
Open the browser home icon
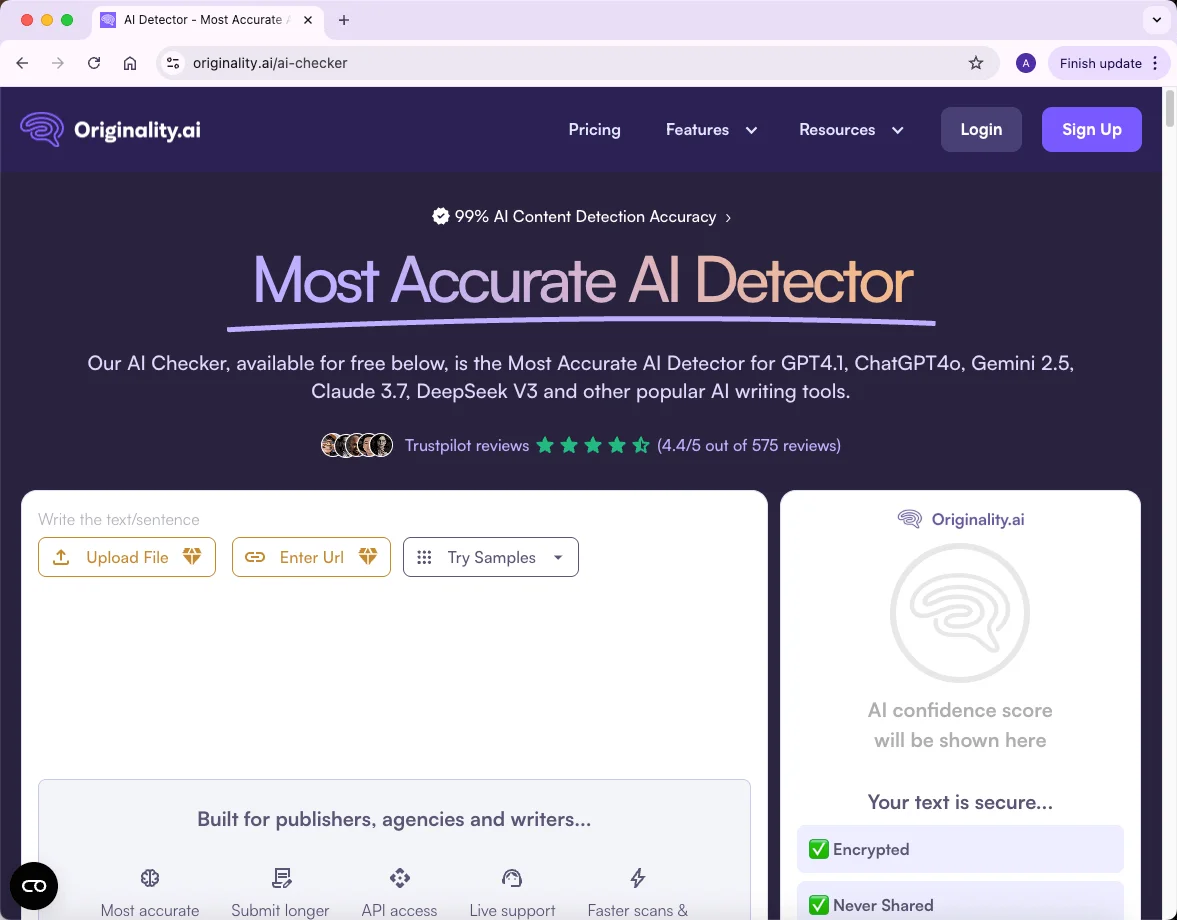pos(130,63)
